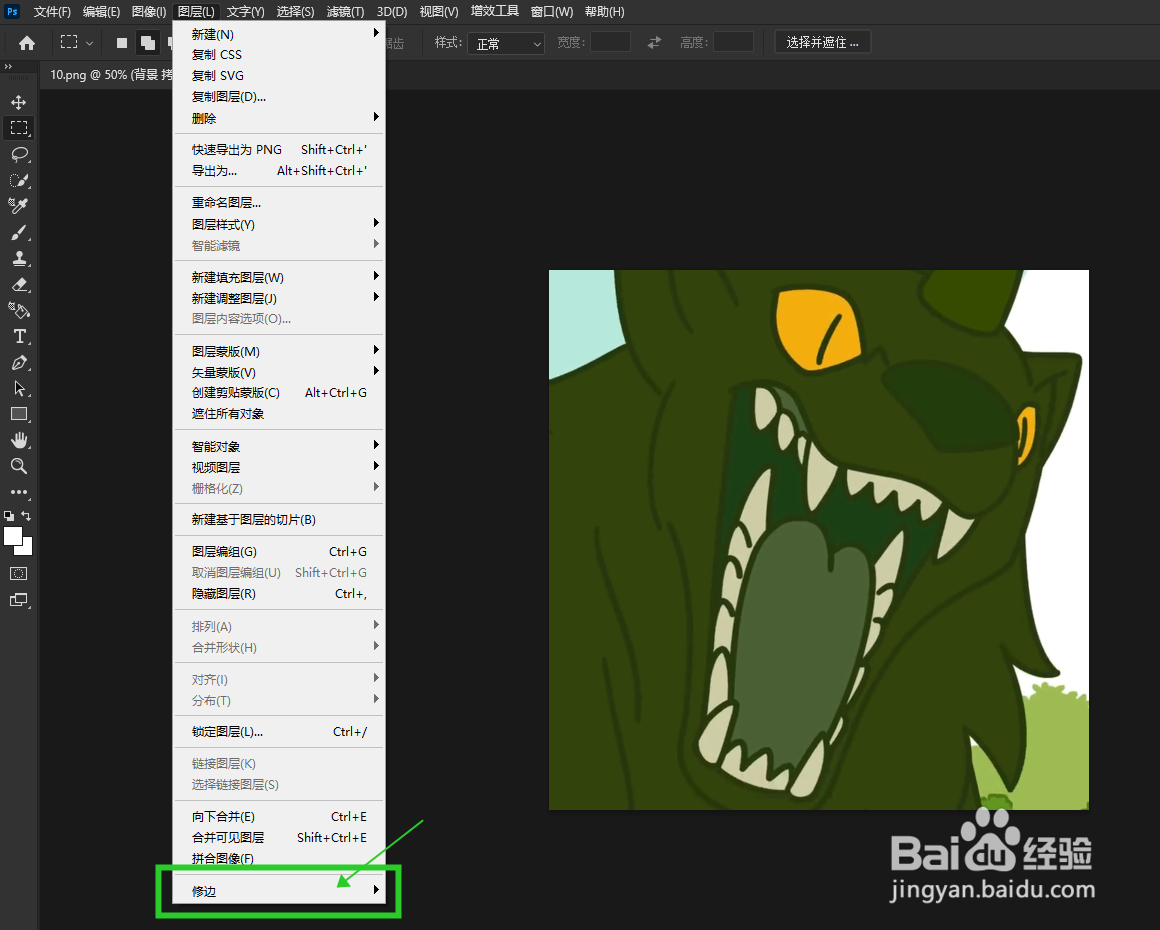
Task: Expand the toolbox double-arrow
Action: (8, 67)
